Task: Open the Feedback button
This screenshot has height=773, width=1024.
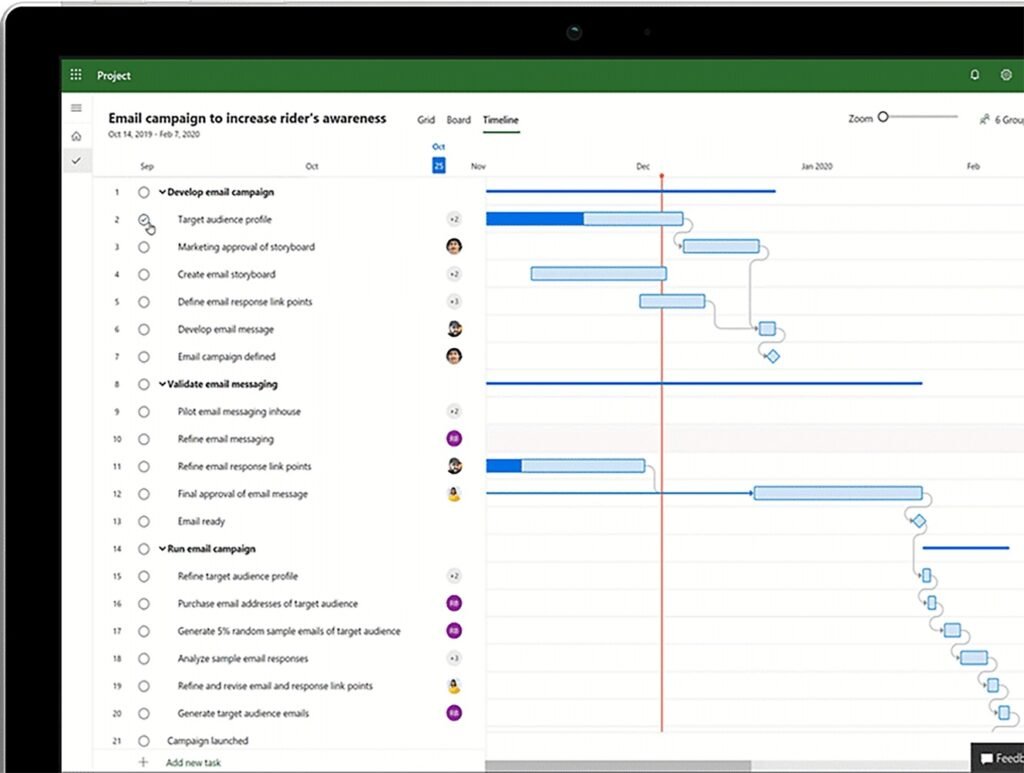Action: 1000,758
